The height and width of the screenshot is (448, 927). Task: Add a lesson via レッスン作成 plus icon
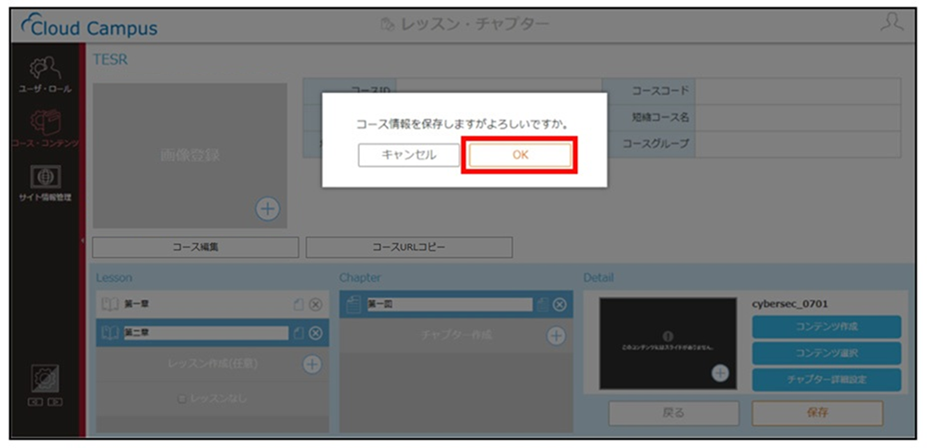pos(312,363)
